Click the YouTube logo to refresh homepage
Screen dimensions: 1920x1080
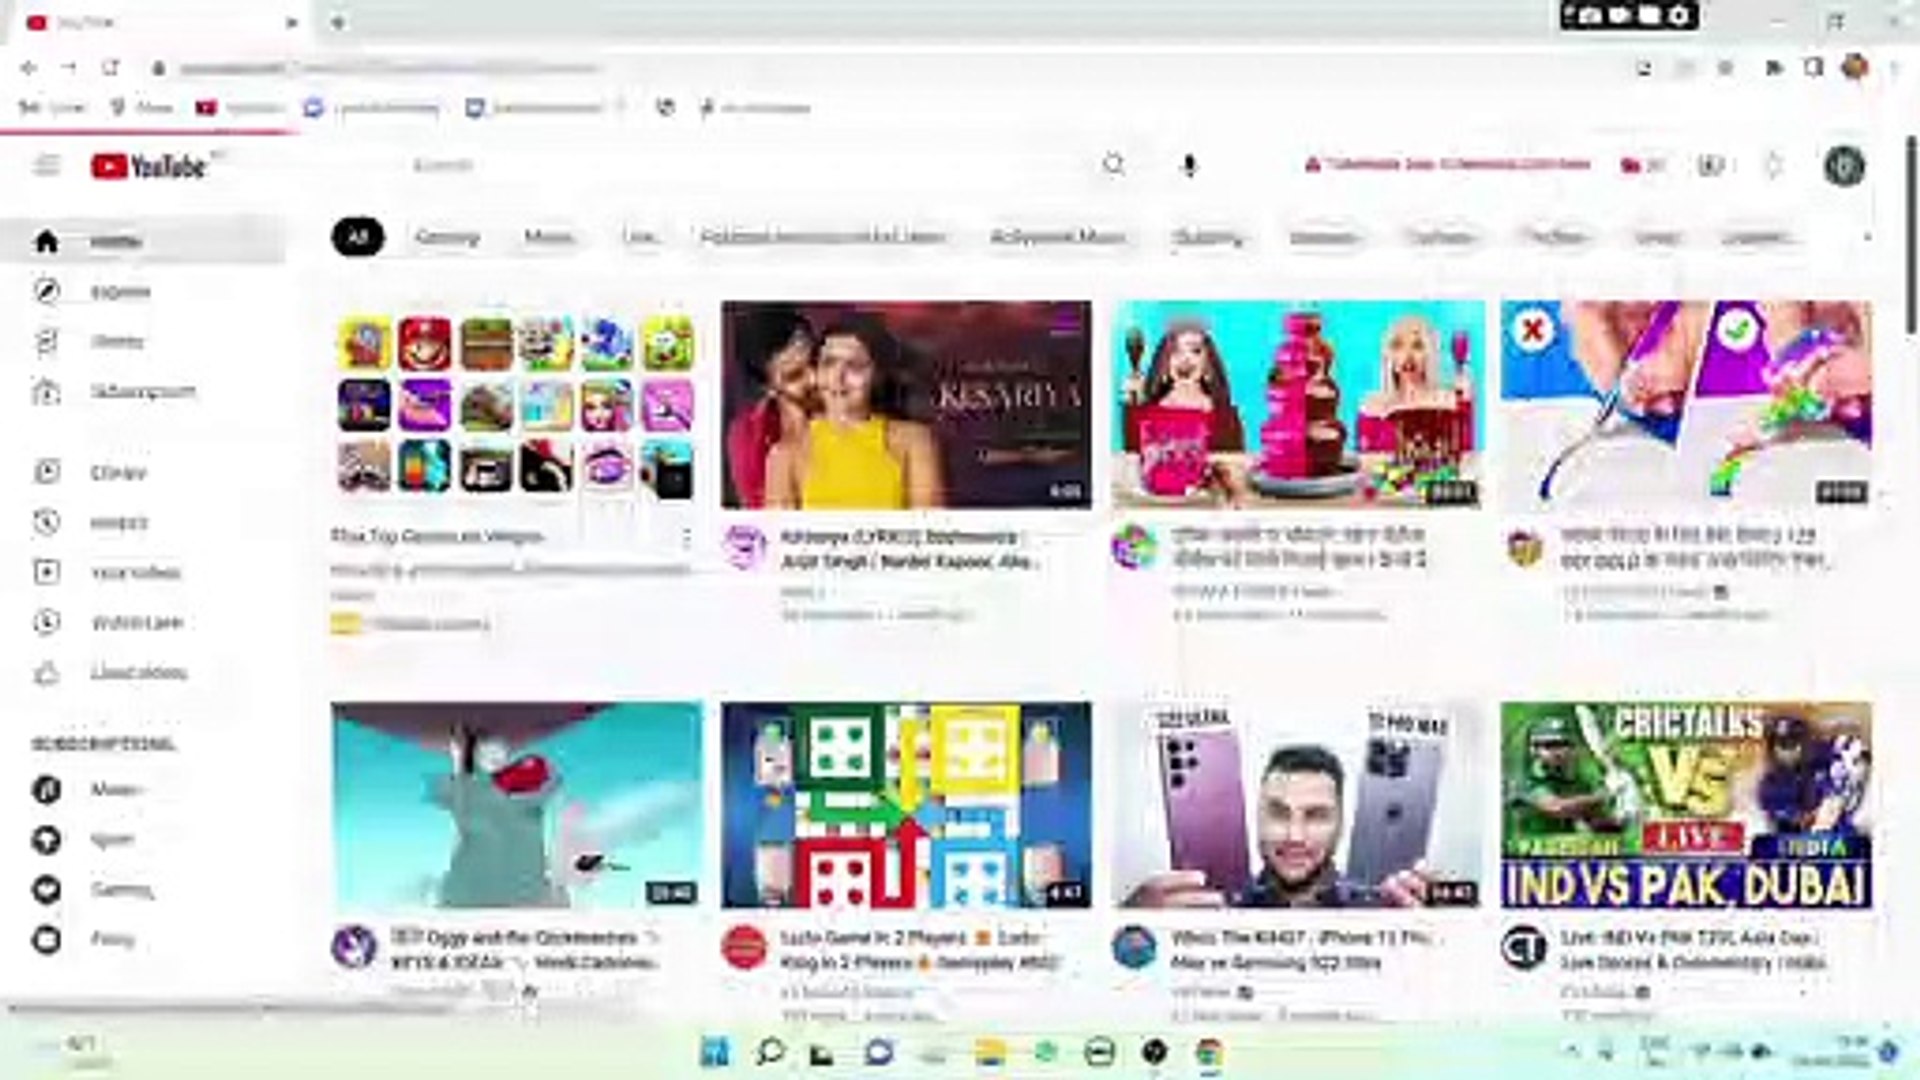[148, 166]
